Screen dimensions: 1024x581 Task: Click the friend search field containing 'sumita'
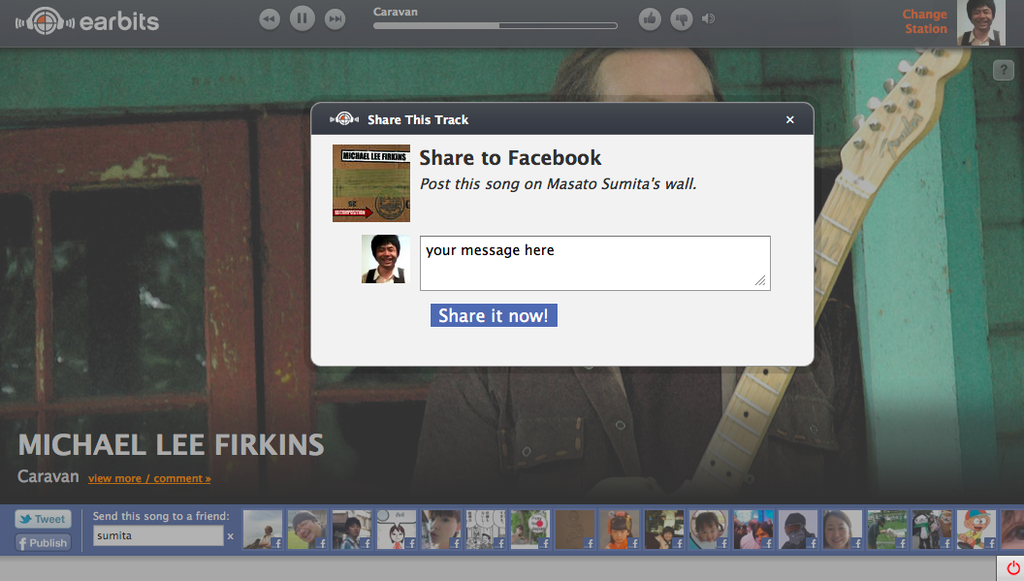158,536
